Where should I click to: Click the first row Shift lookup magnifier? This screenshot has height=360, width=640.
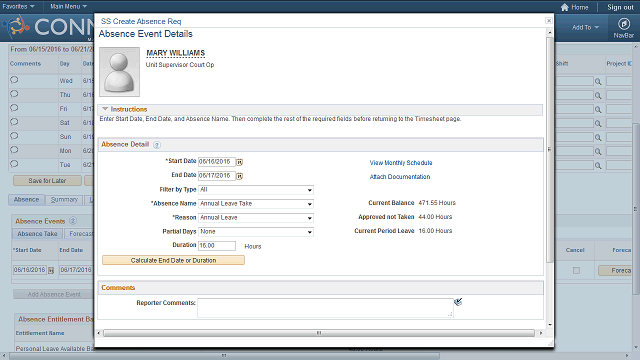point(598,82)
